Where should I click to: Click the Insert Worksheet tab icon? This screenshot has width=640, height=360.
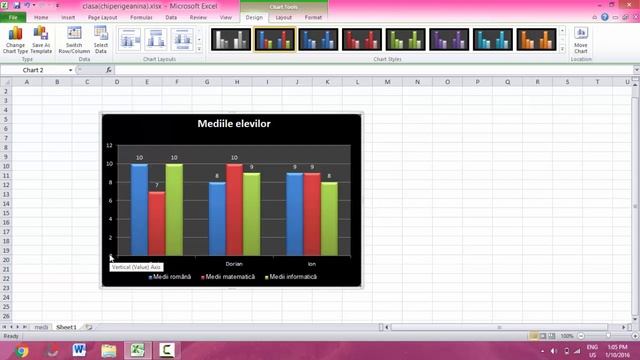(88, 327)
